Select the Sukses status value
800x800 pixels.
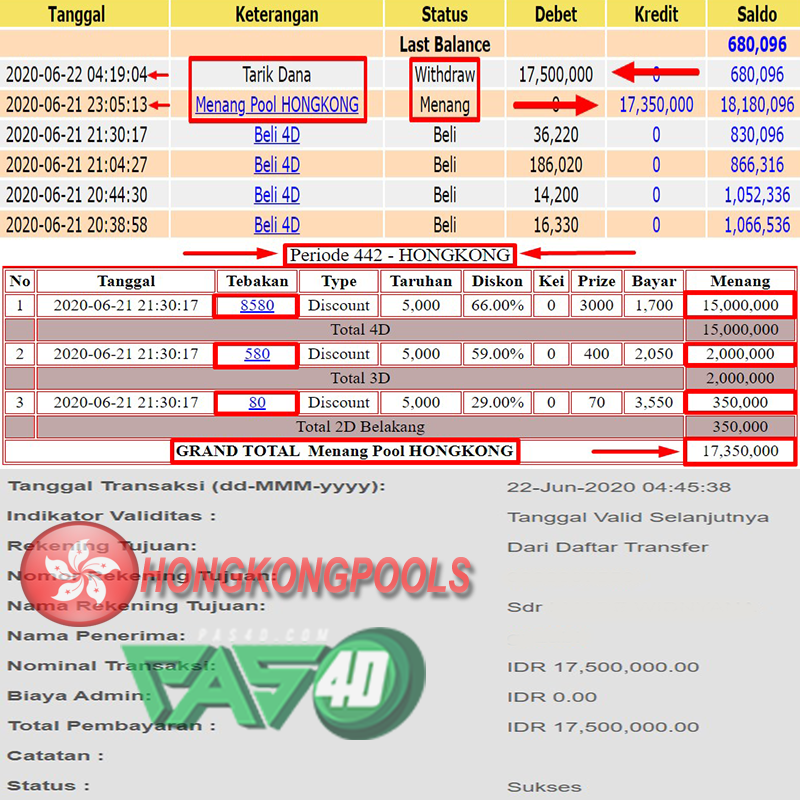(544, 787)
